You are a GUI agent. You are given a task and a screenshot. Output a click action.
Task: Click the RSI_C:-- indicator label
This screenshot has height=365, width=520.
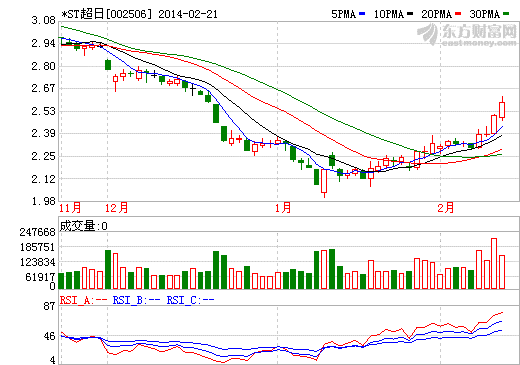click(190, 300)
